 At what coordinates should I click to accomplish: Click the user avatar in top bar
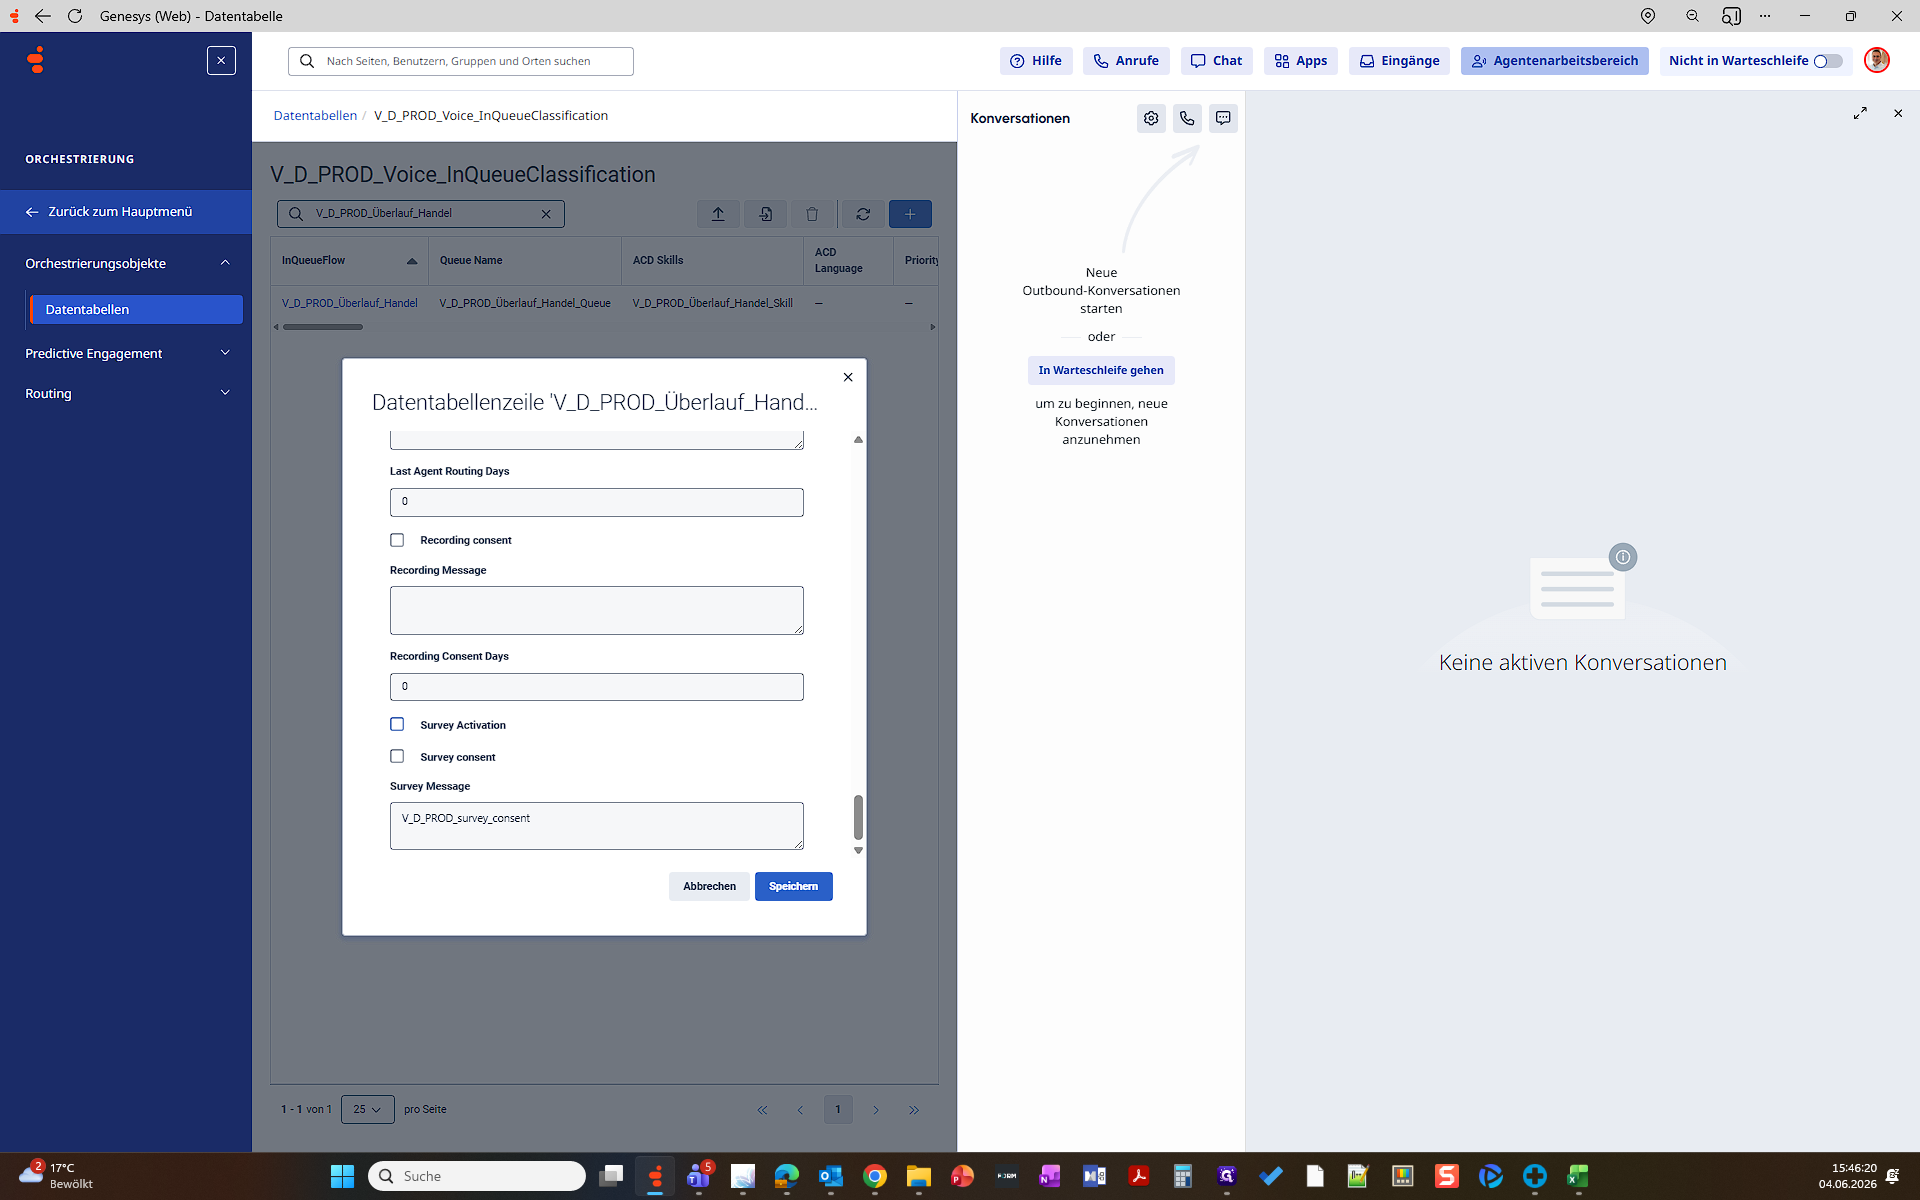[1877, 60]
